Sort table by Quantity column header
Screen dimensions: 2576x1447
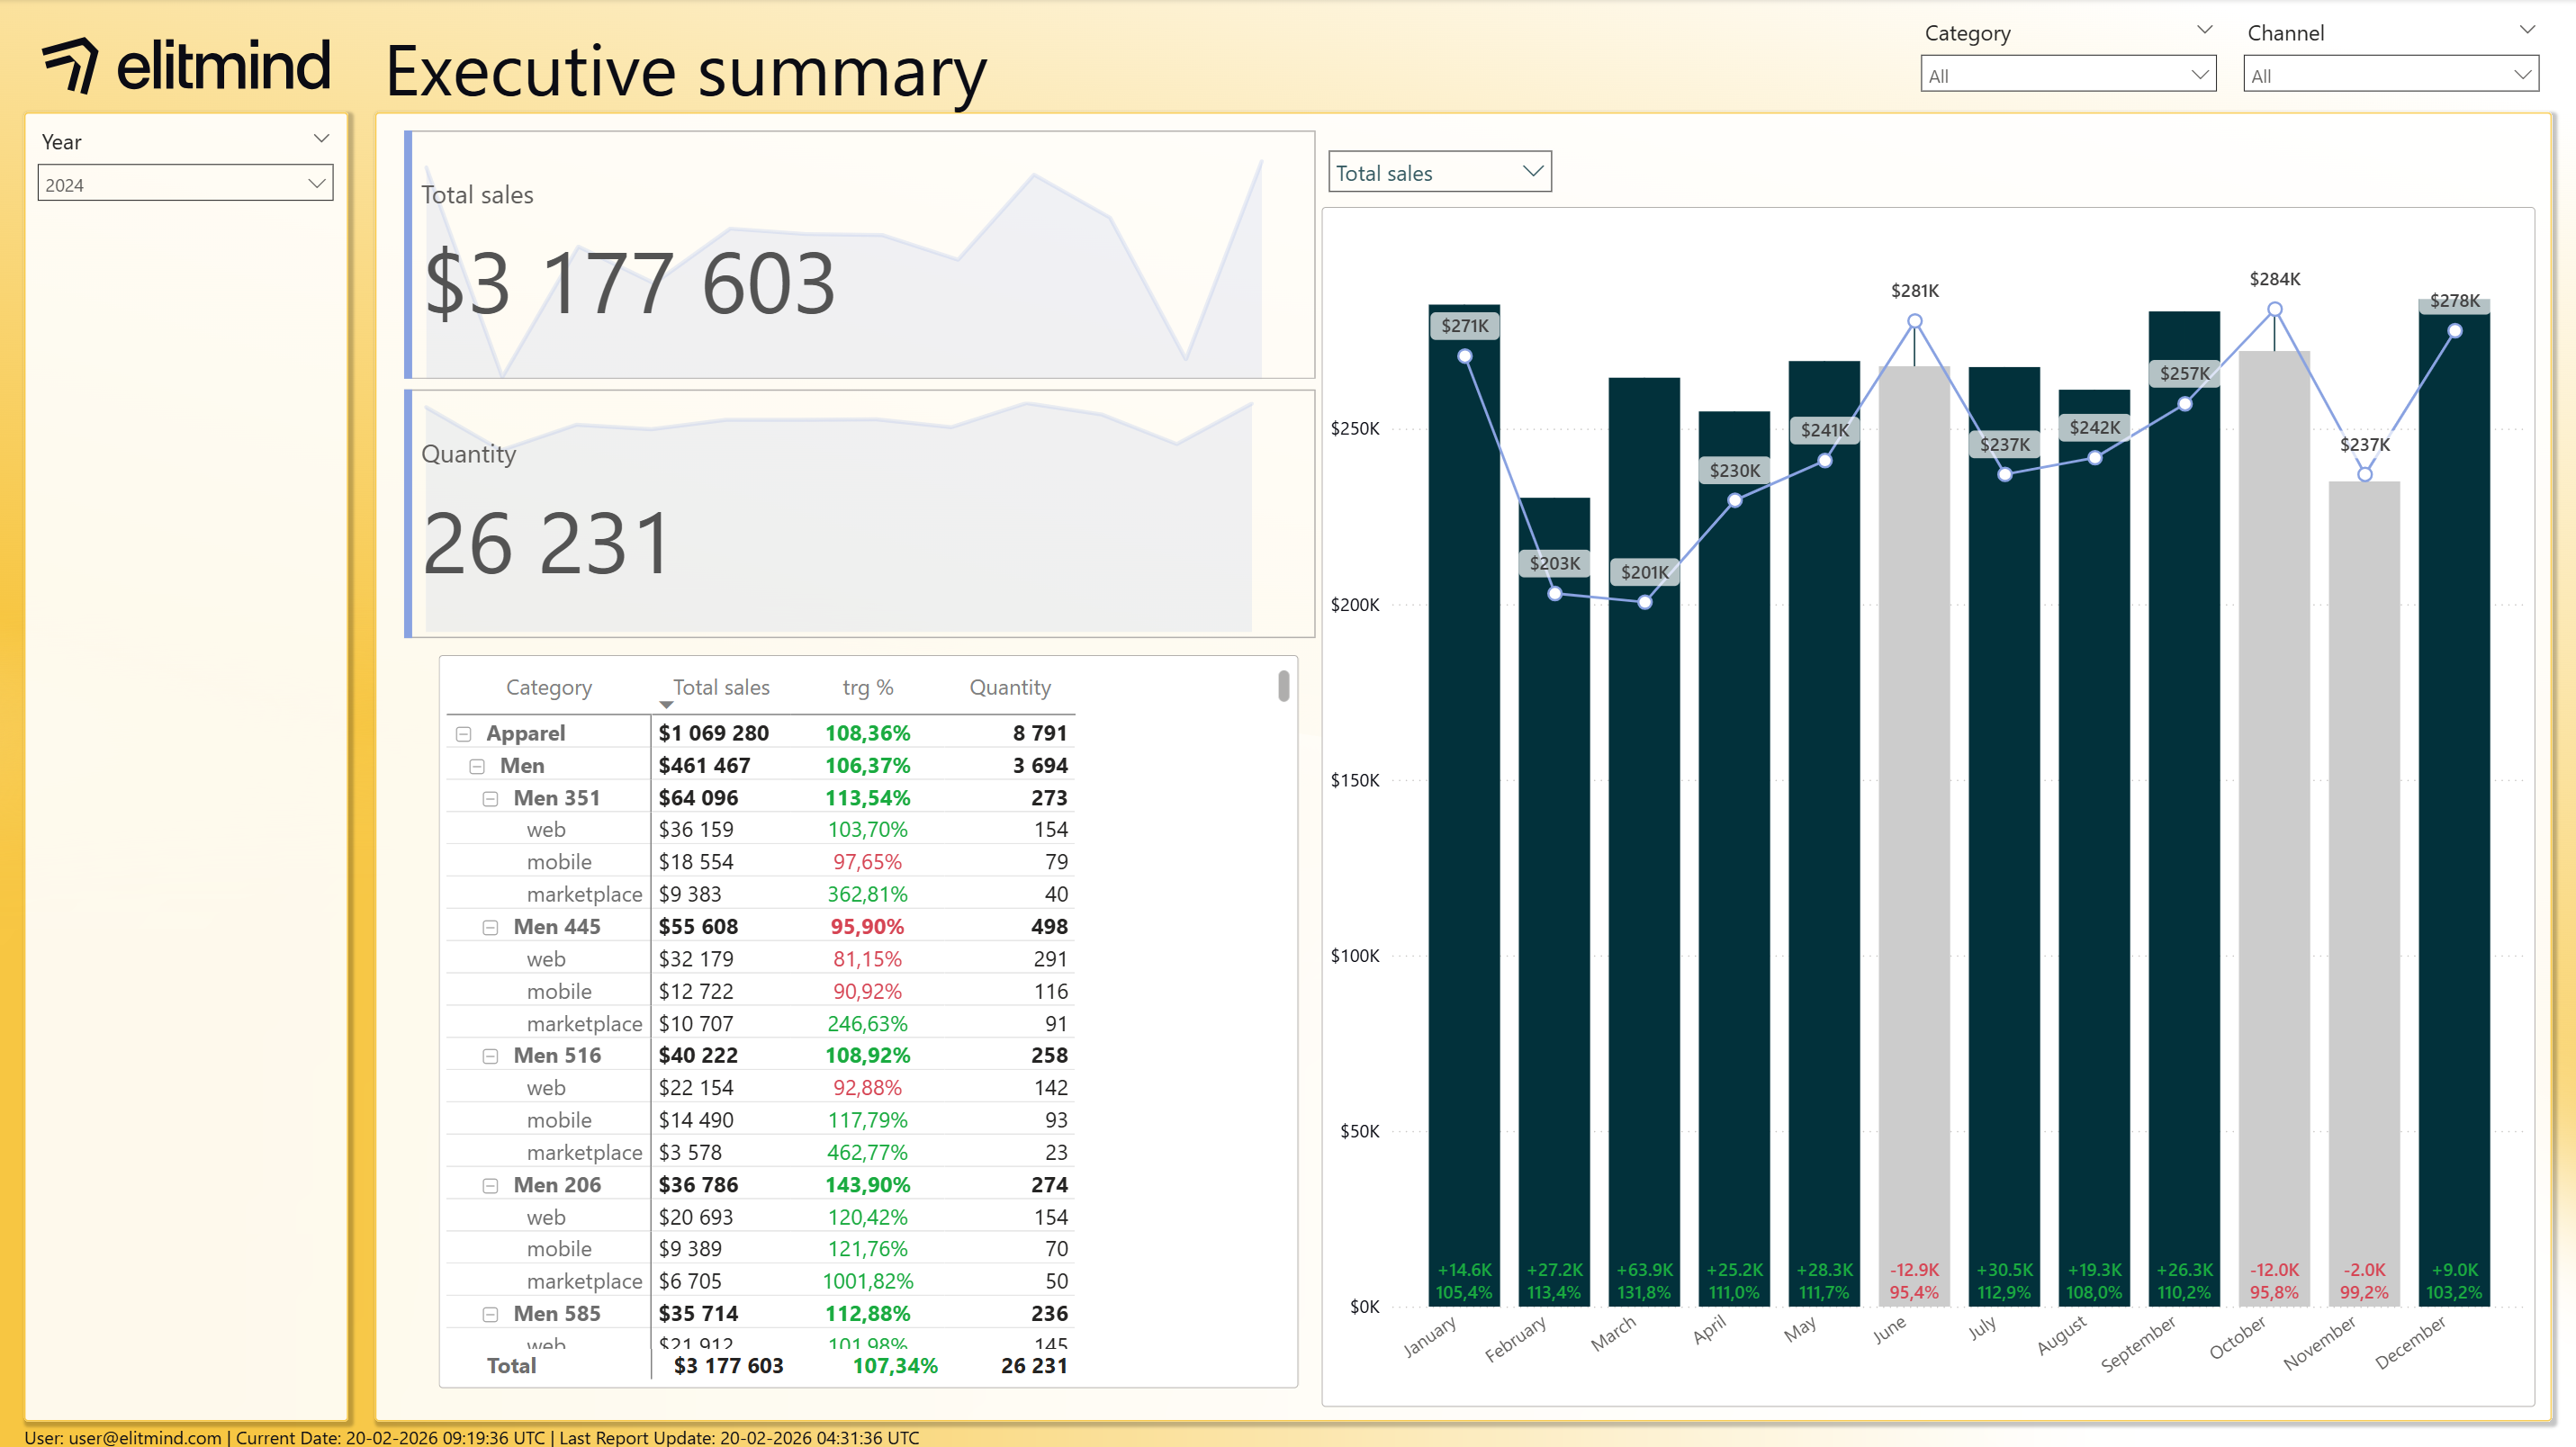coord(1009,687)
